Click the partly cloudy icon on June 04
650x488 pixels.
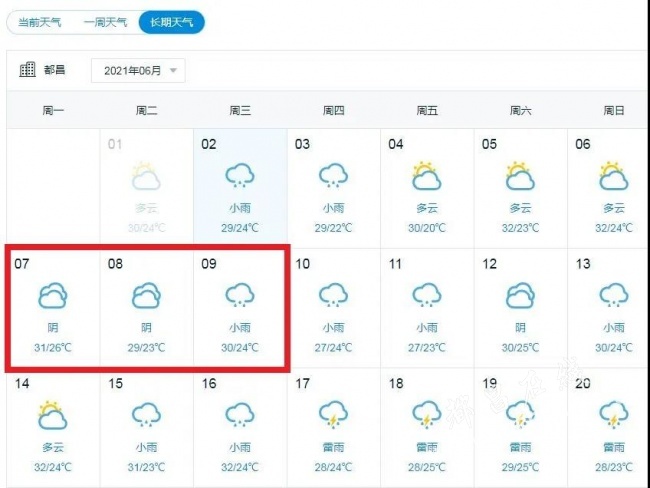(427, 176)
